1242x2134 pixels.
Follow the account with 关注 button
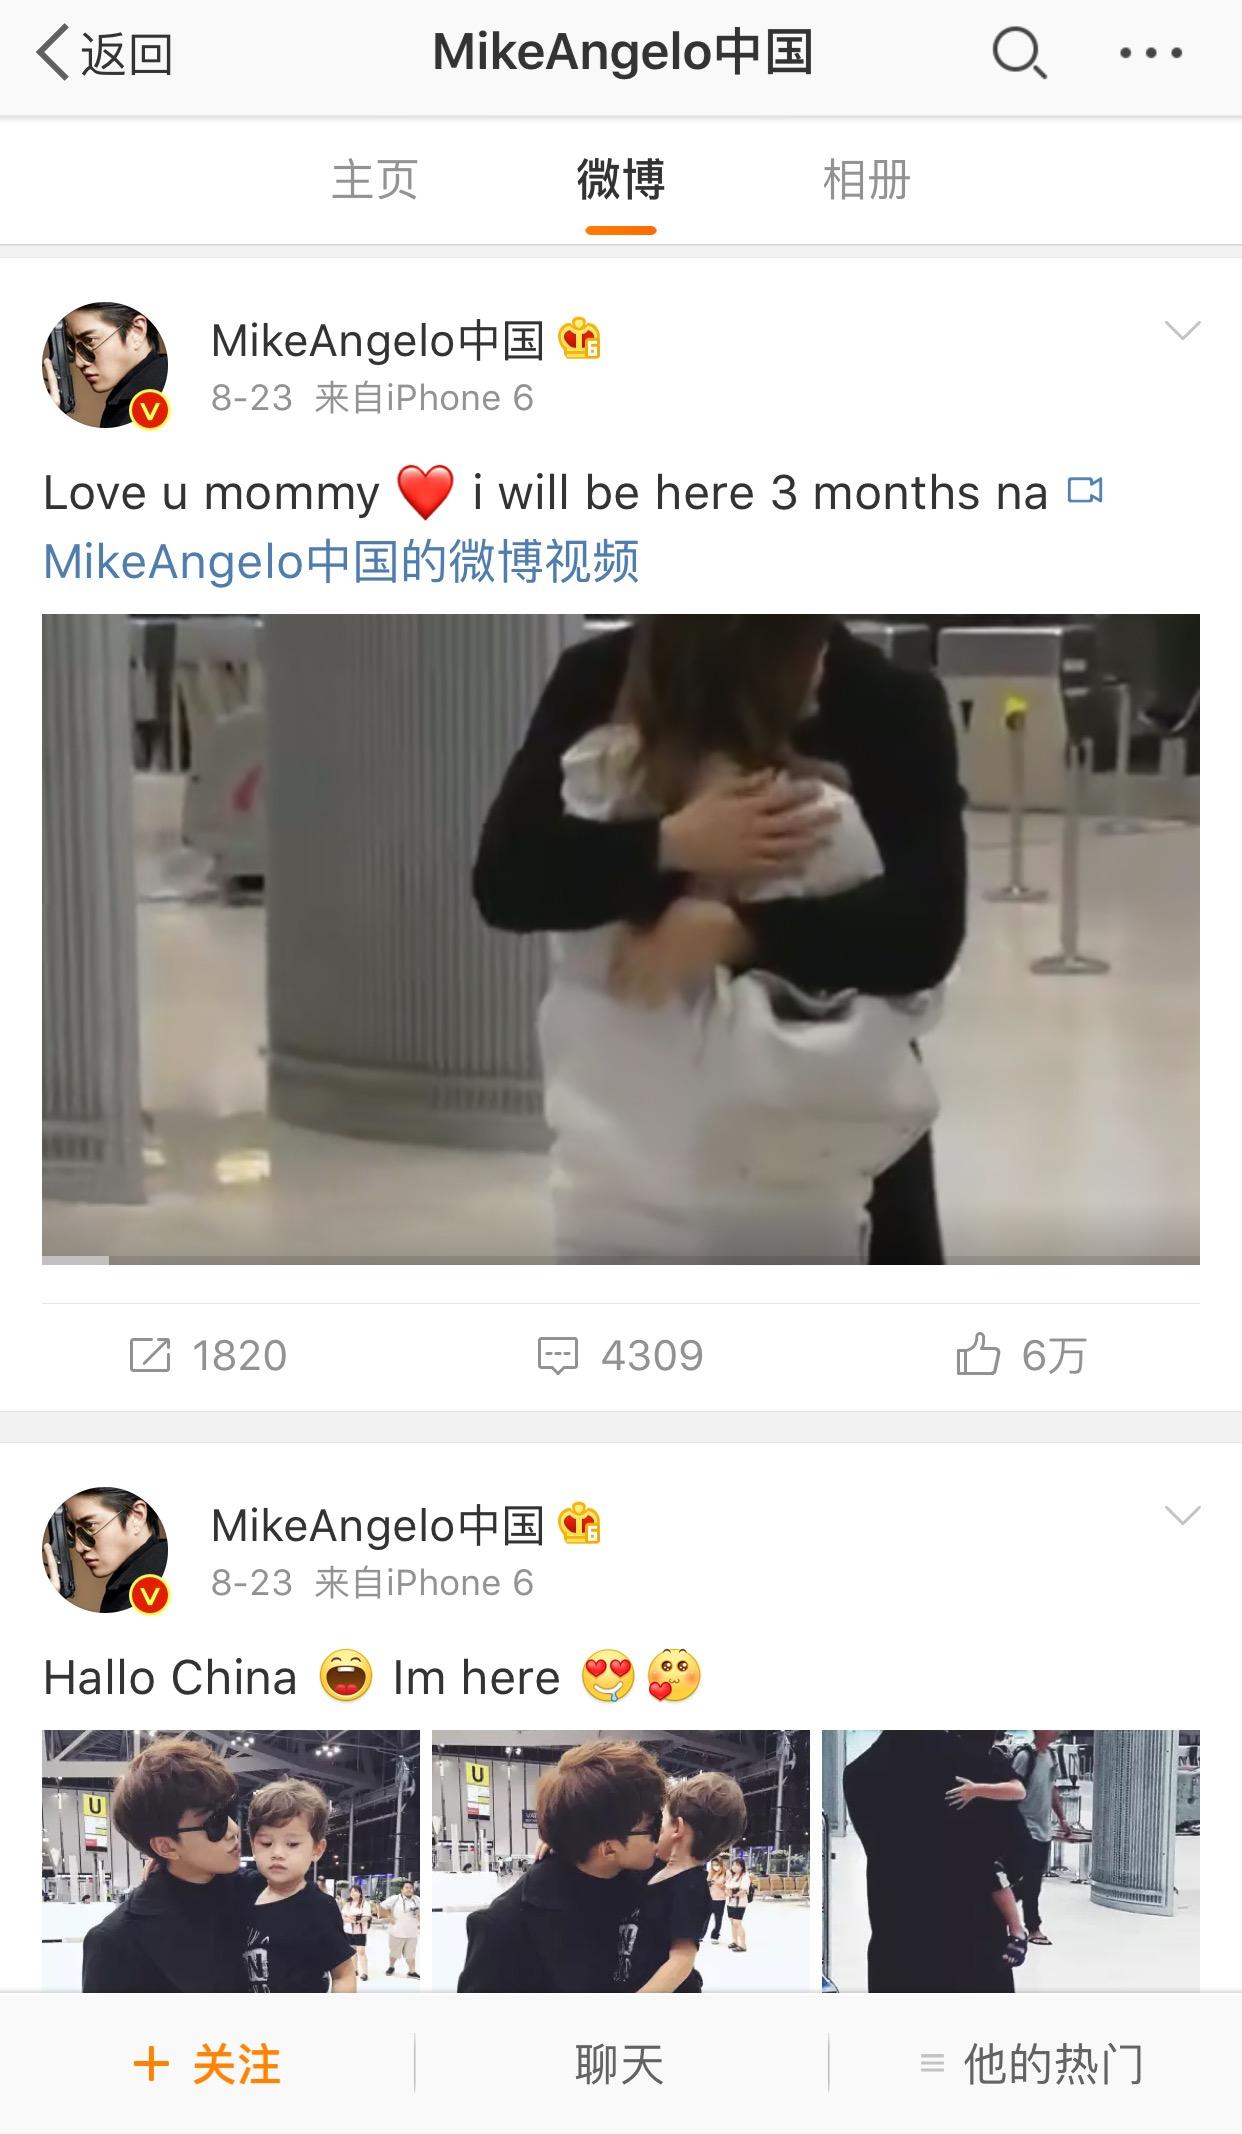[207, 2063]
